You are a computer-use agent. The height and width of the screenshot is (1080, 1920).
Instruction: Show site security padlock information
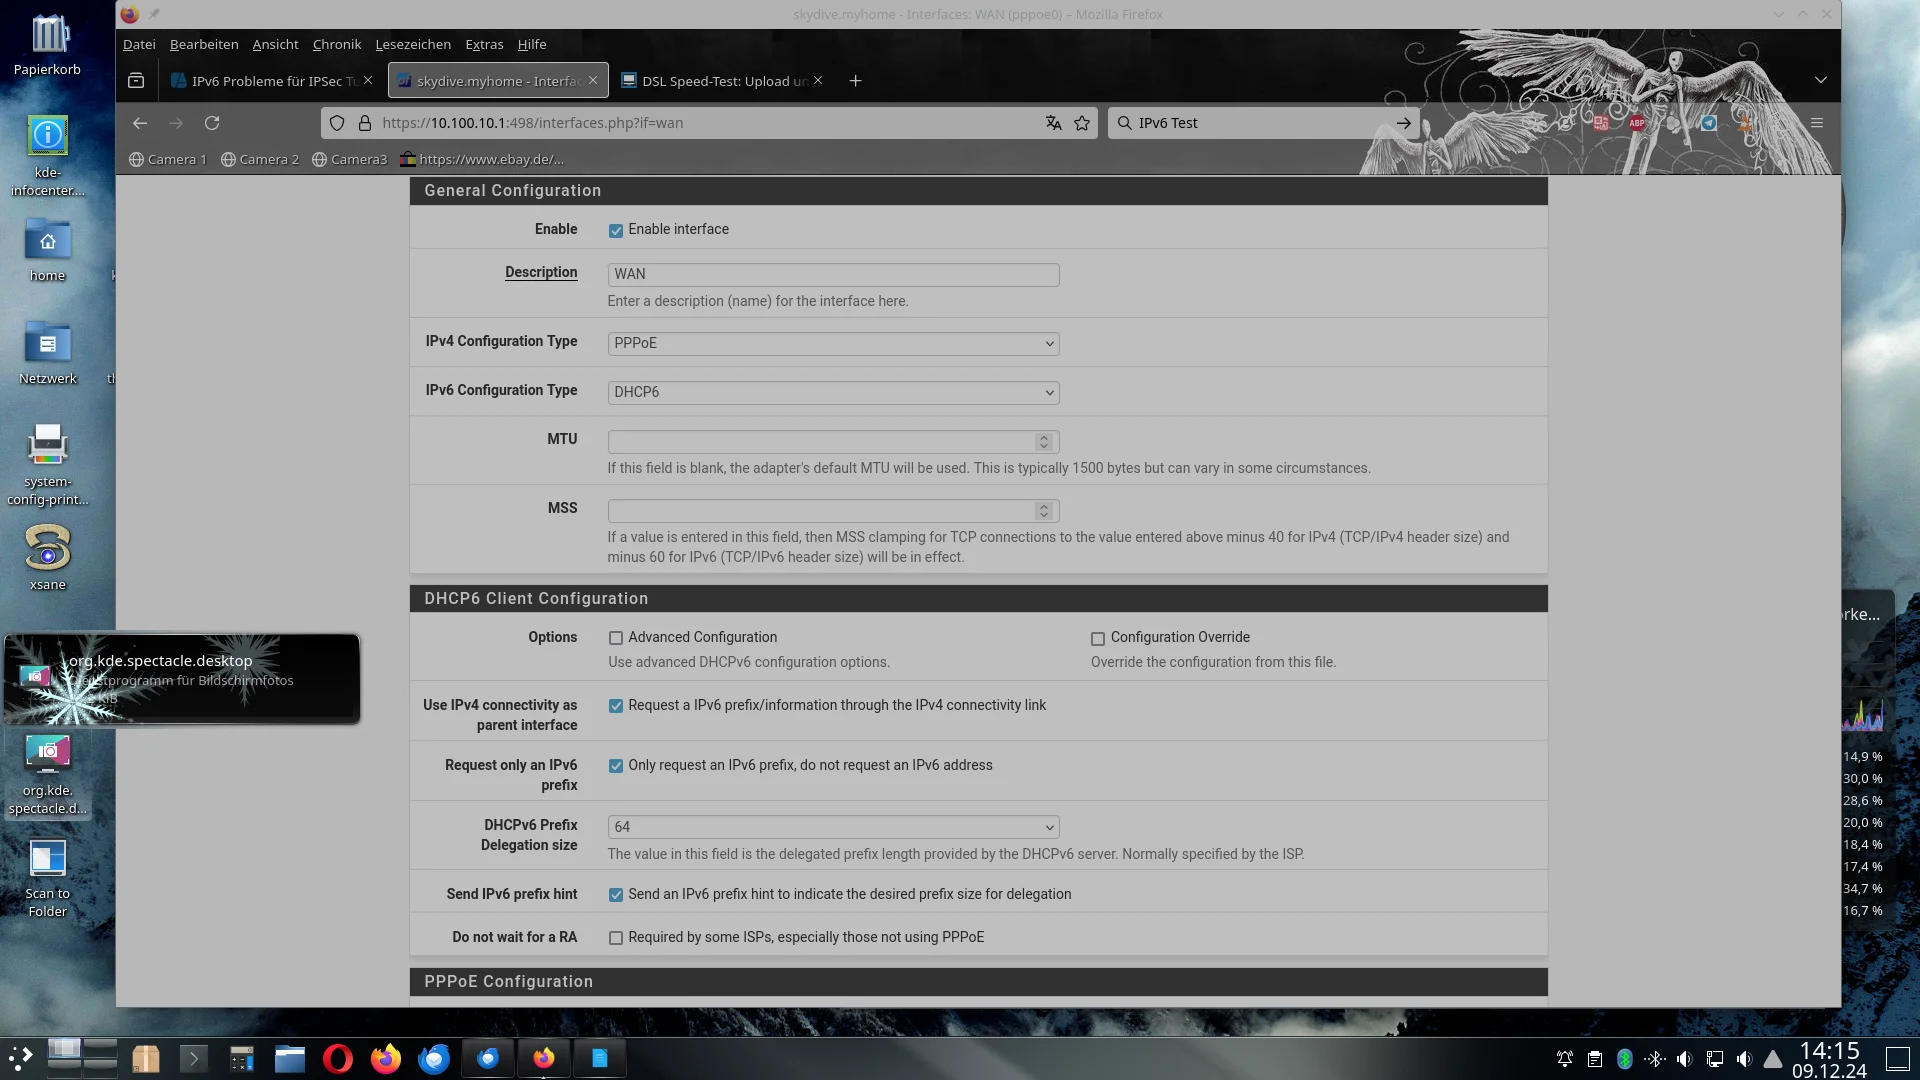(x=365, y=123)
